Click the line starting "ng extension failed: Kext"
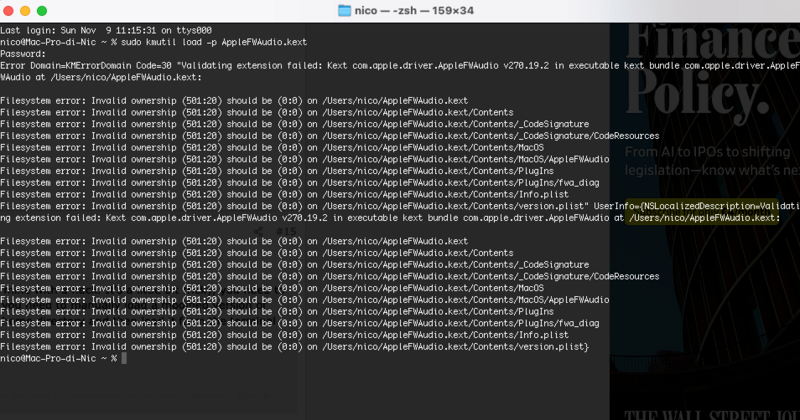This screenshot has height=420, width=800. click(390, 218)
